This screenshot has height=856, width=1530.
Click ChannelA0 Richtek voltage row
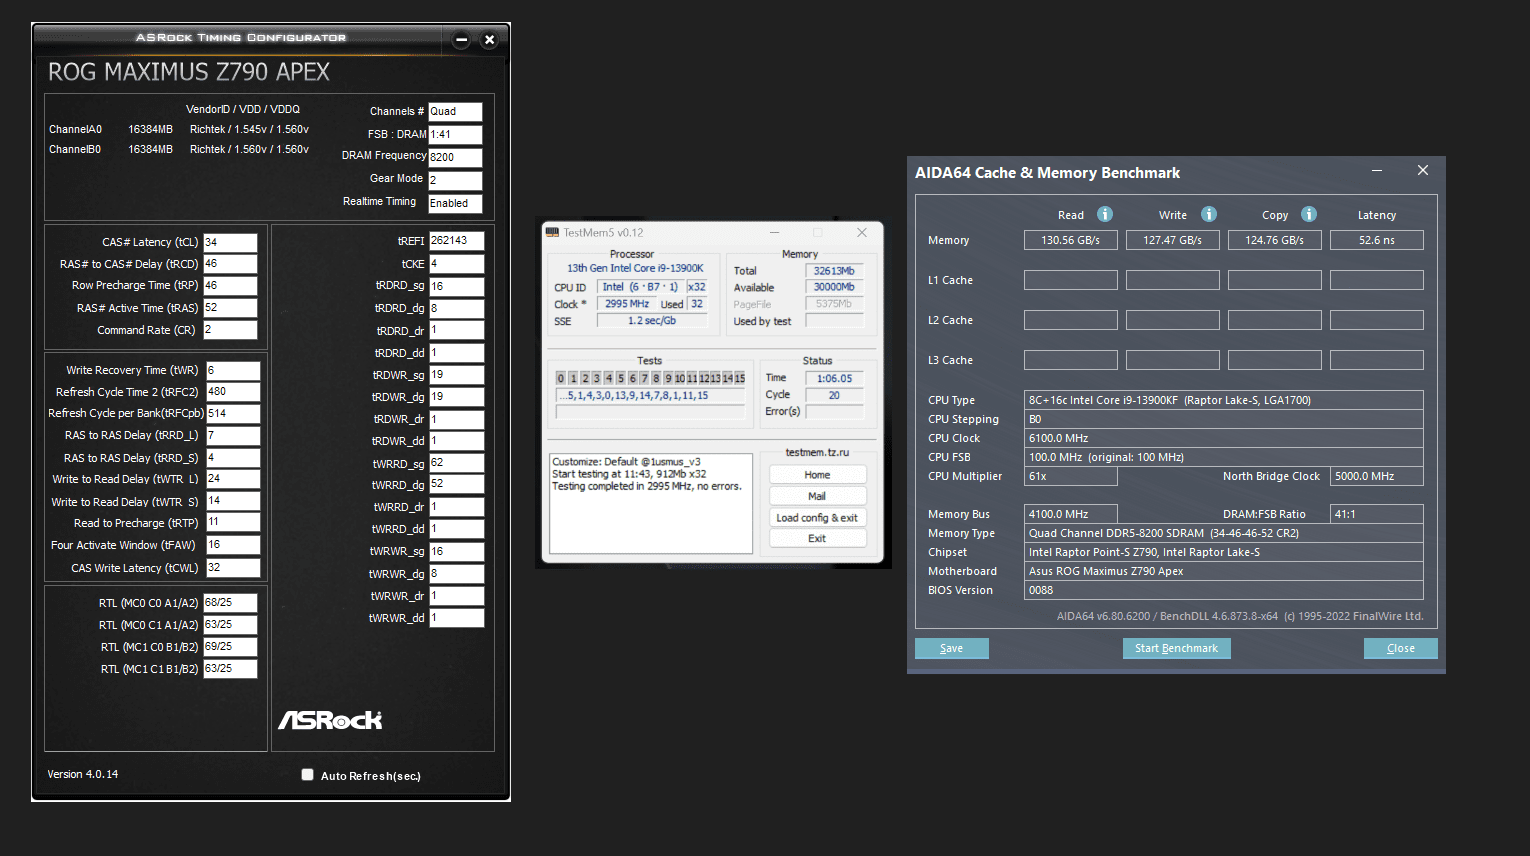[x=179, y=129]
